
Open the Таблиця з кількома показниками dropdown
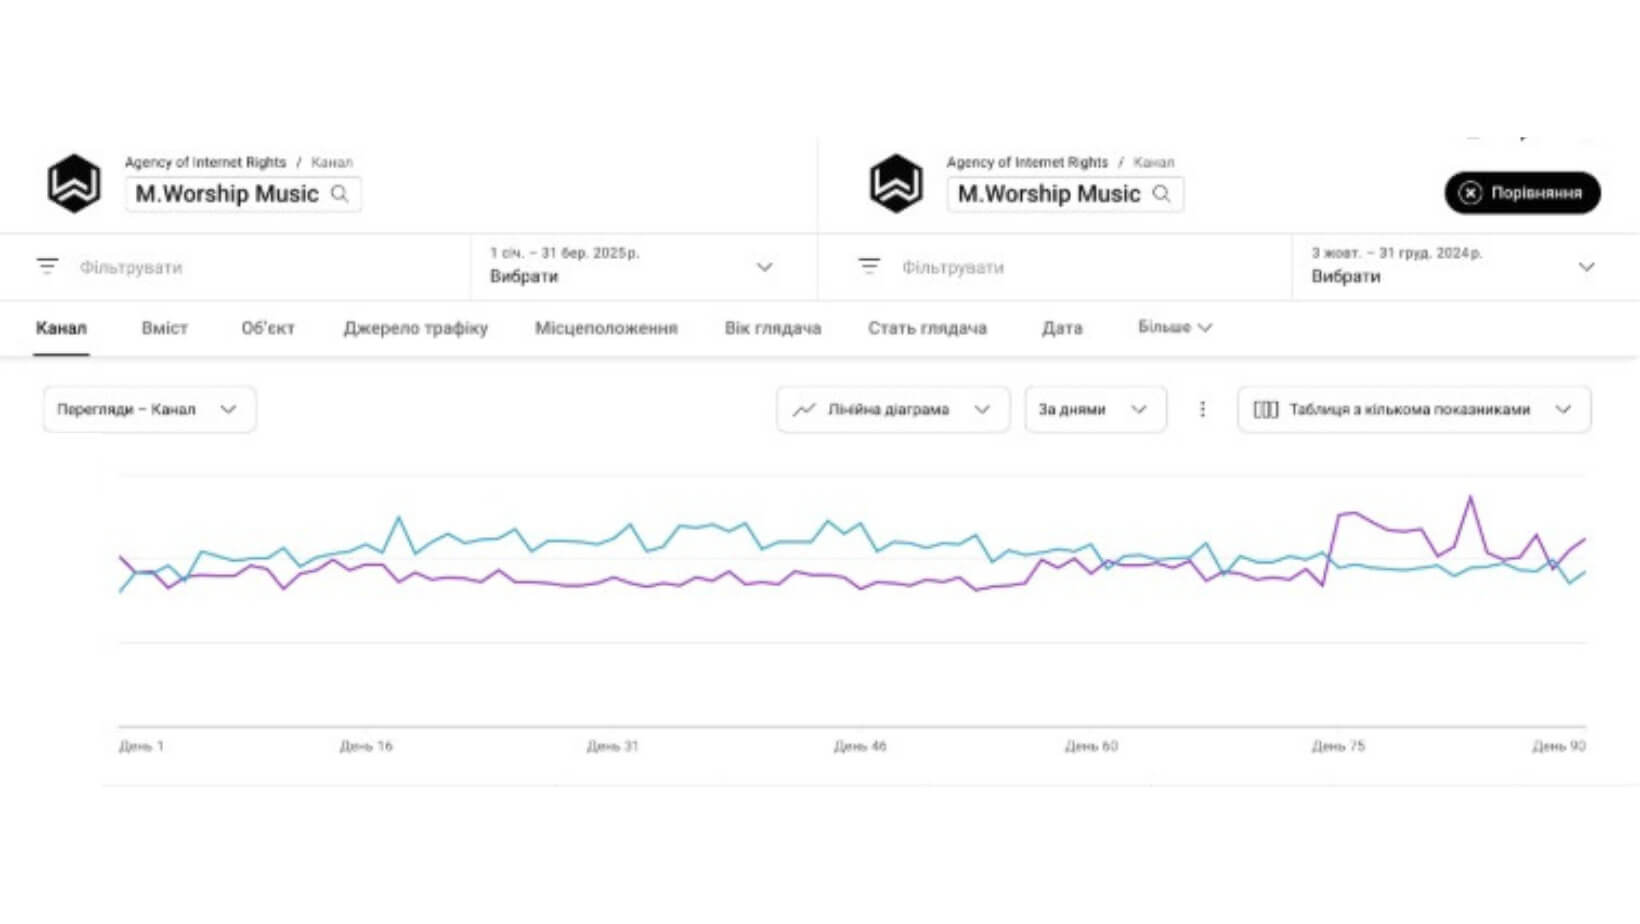pyautogui.click(x=1413, y=409)
